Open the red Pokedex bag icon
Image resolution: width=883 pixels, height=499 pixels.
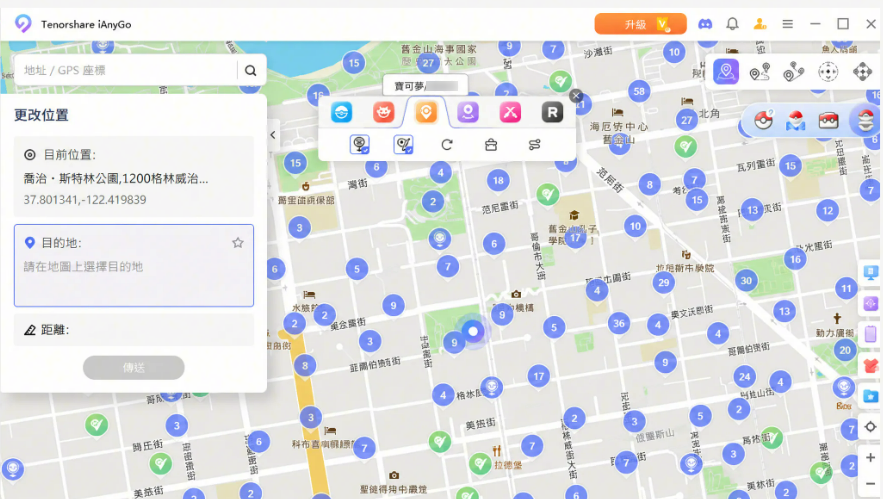click(x=828, y=120)
